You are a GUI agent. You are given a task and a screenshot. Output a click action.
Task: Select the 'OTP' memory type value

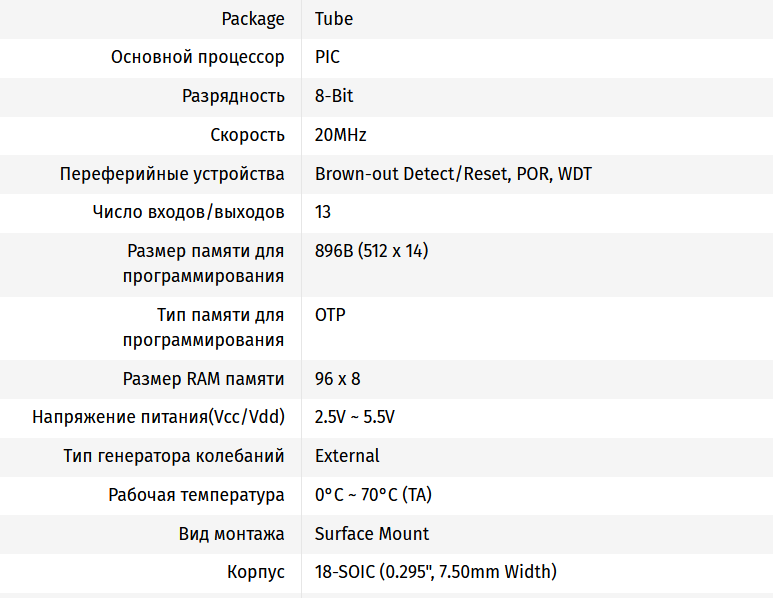tap(330, 315)
